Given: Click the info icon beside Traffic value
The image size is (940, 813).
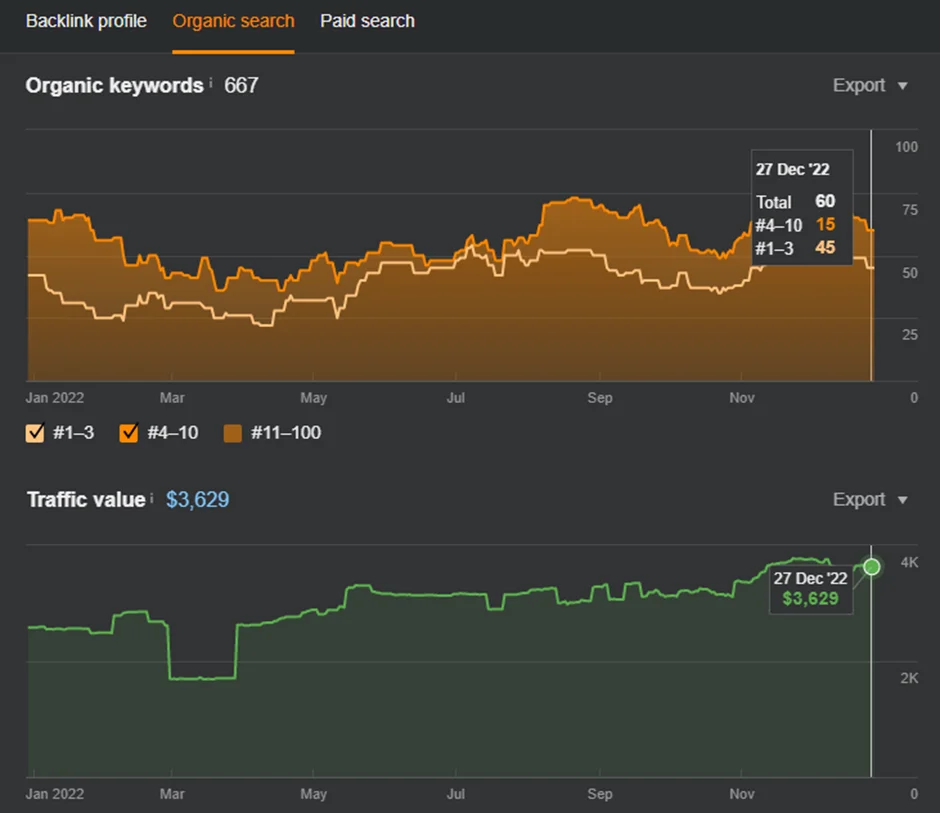Looking at the screenshot, I should tap(152, 498).
